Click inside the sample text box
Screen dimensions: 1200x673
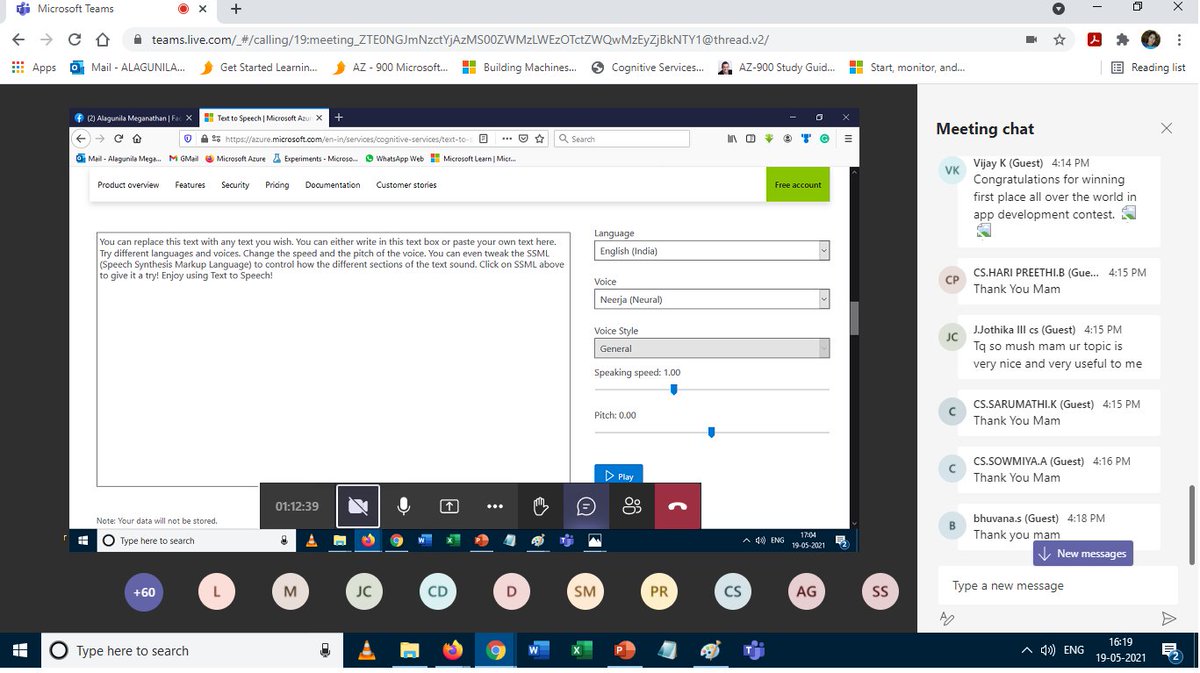(x=333, y=359)
